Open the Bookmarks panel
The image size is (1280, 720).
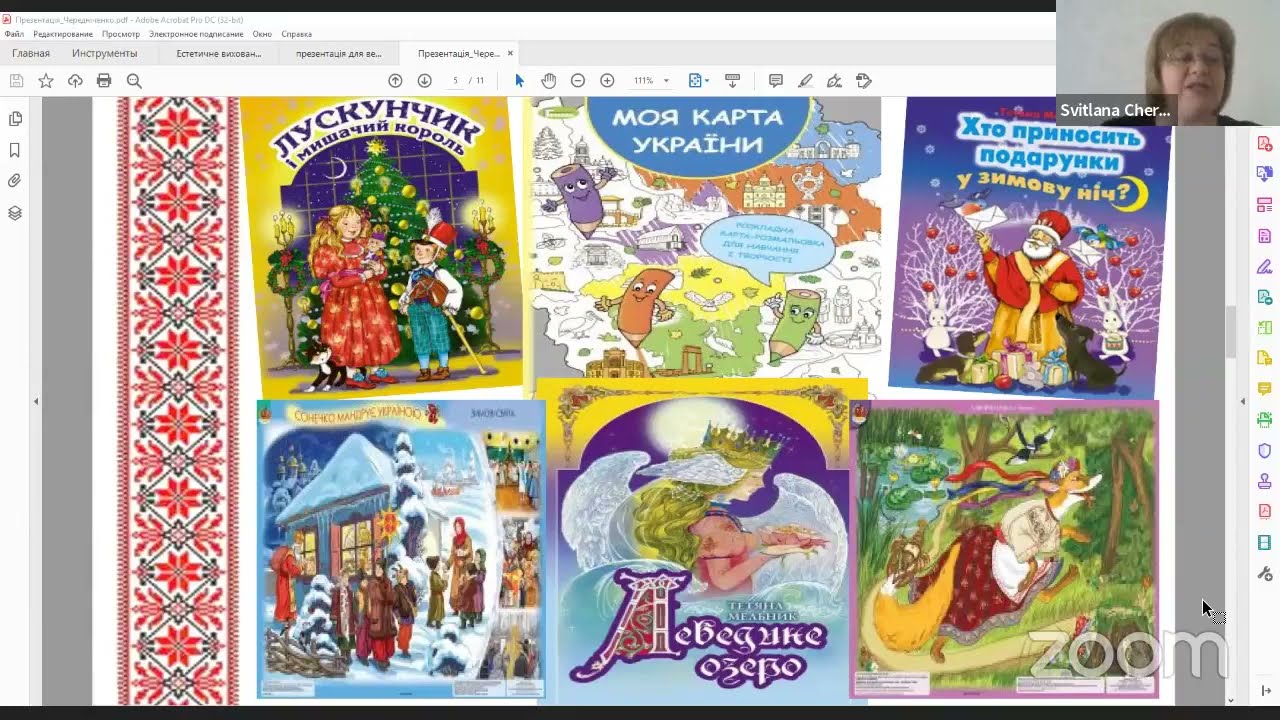15,150
